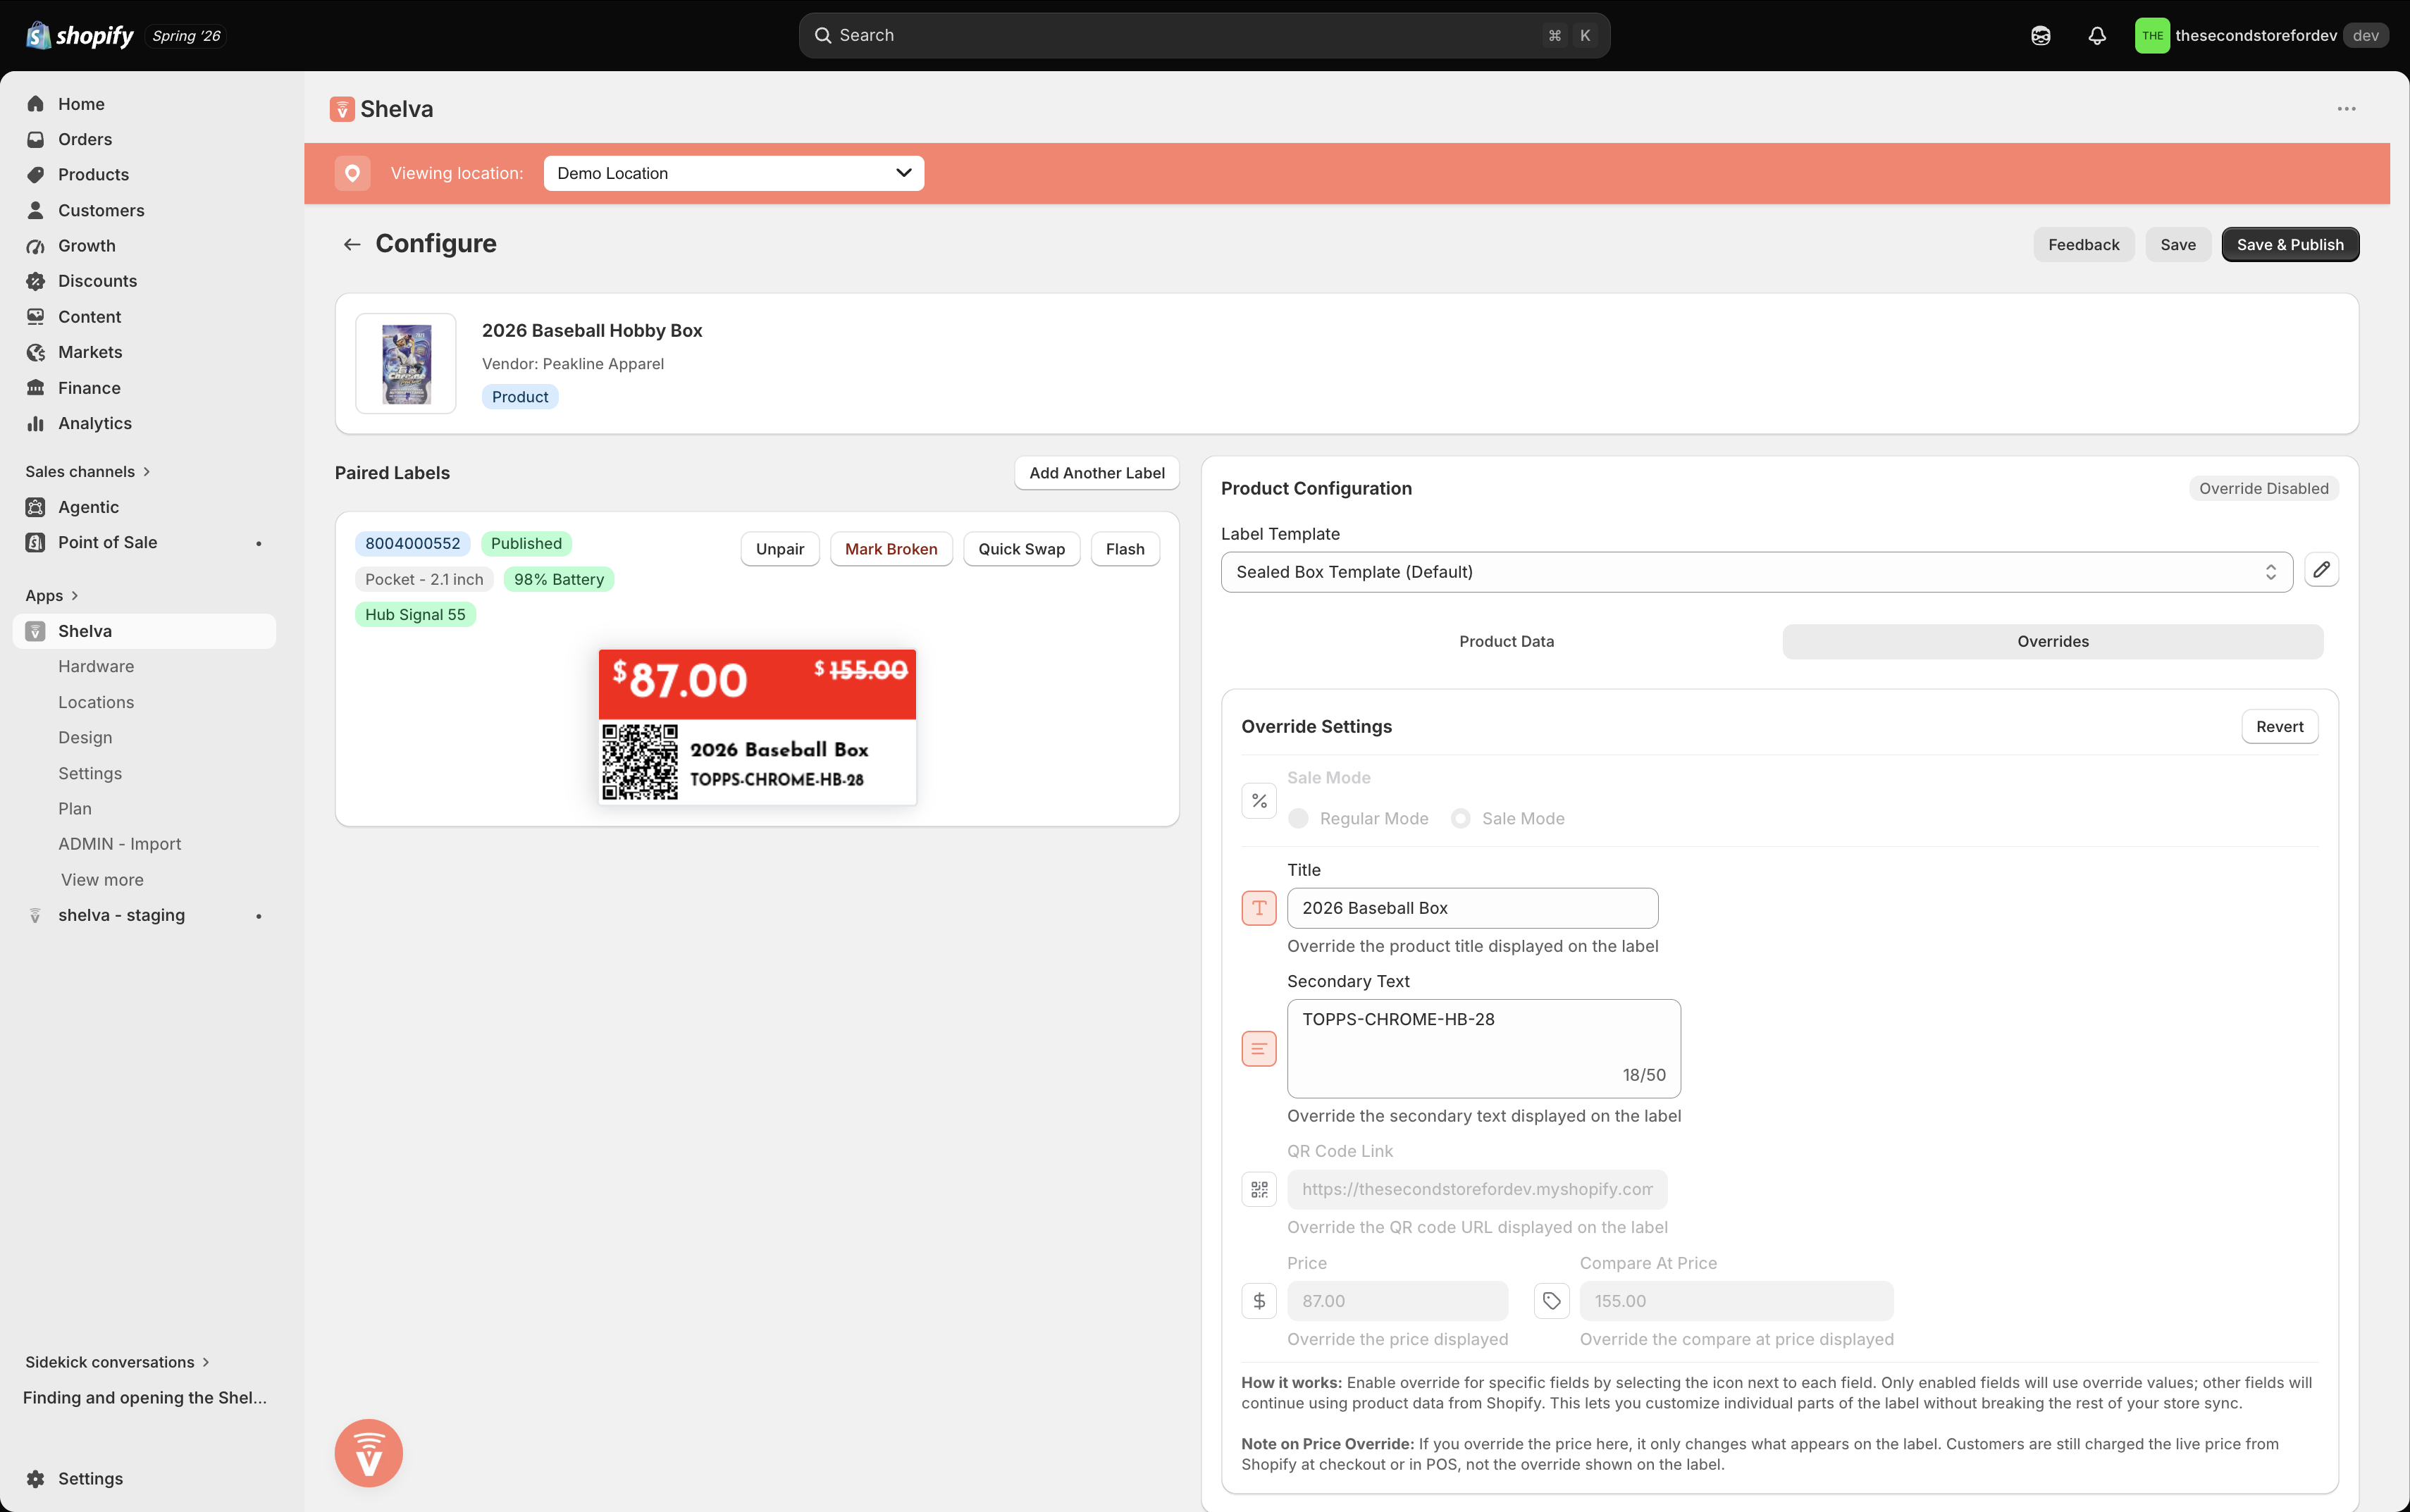Click the Home icon in sidebar
The width and height of the screenshot is (2410, 1512).
[36, 104]
